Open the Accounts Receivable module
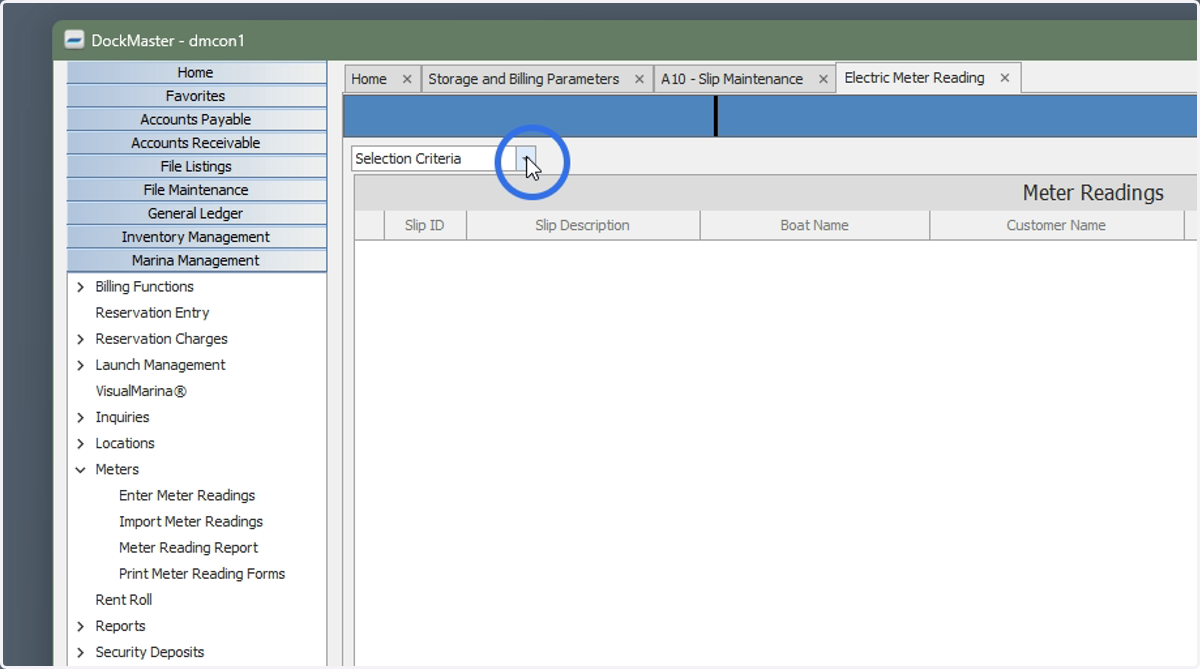1200x669 pixels. pos(196,143)
